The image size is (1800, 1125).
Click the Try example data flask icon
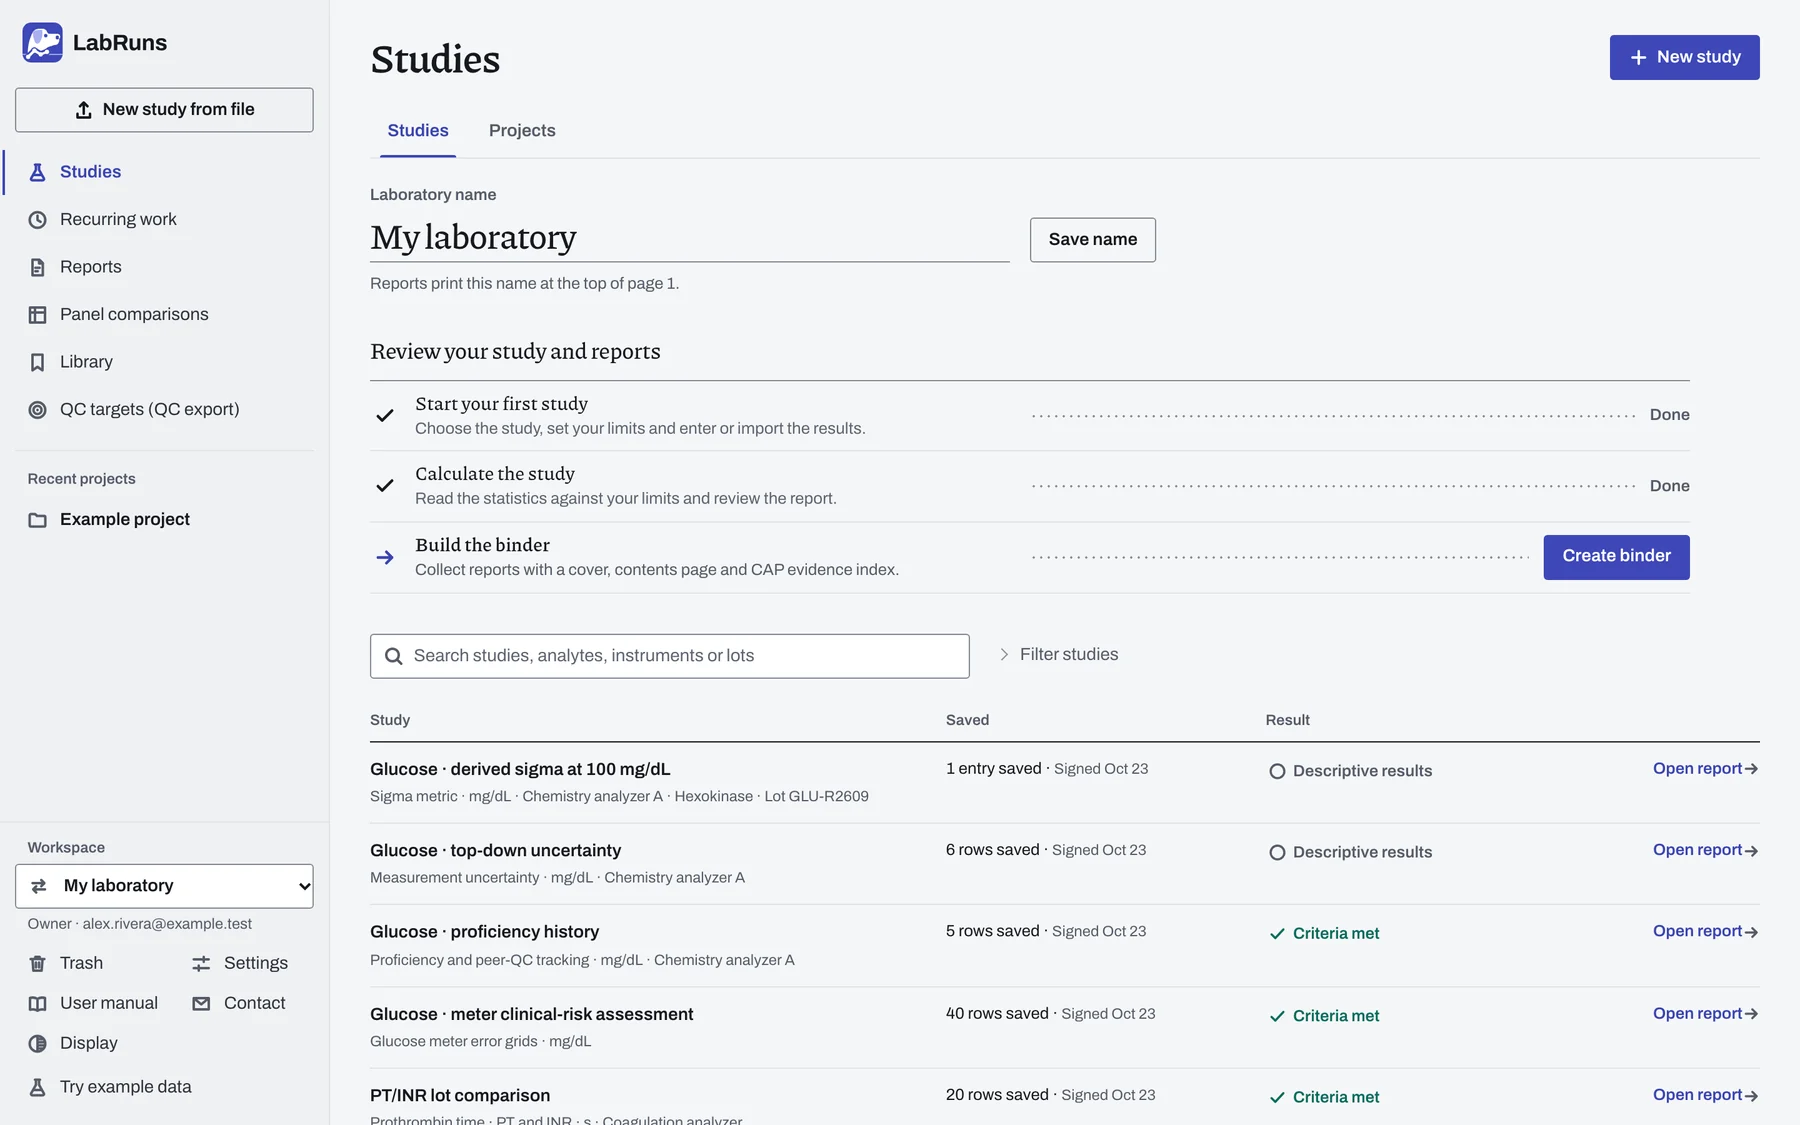pyautogui.click(x=37, y=1088)
